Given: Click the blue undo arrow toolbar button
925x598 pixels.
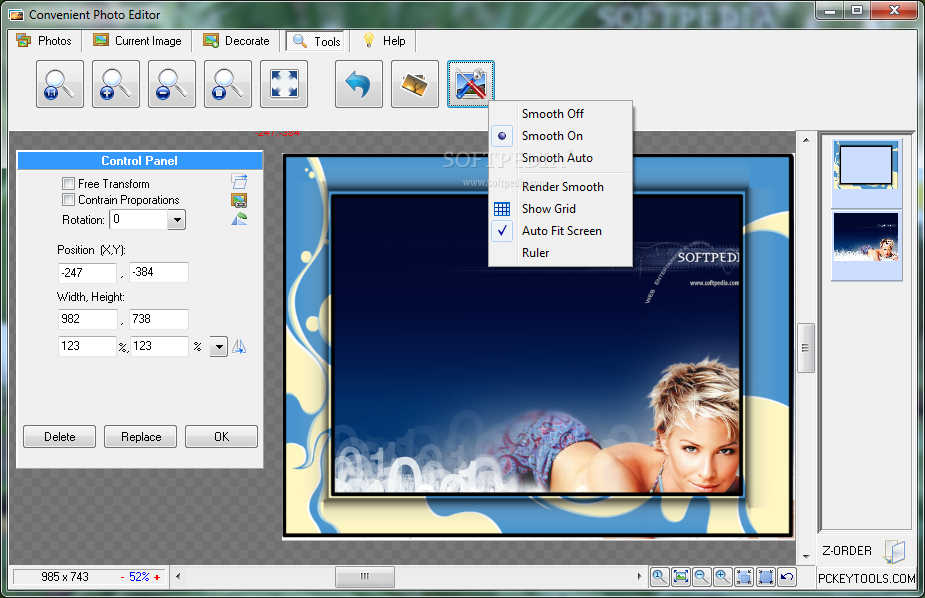Looking at the screenshot, I should coord(359,84).
